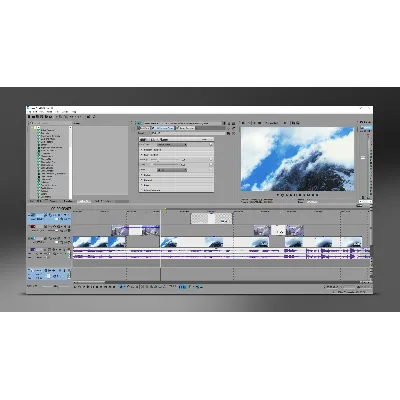Switch to the Media Generators tab

[103, 201]
